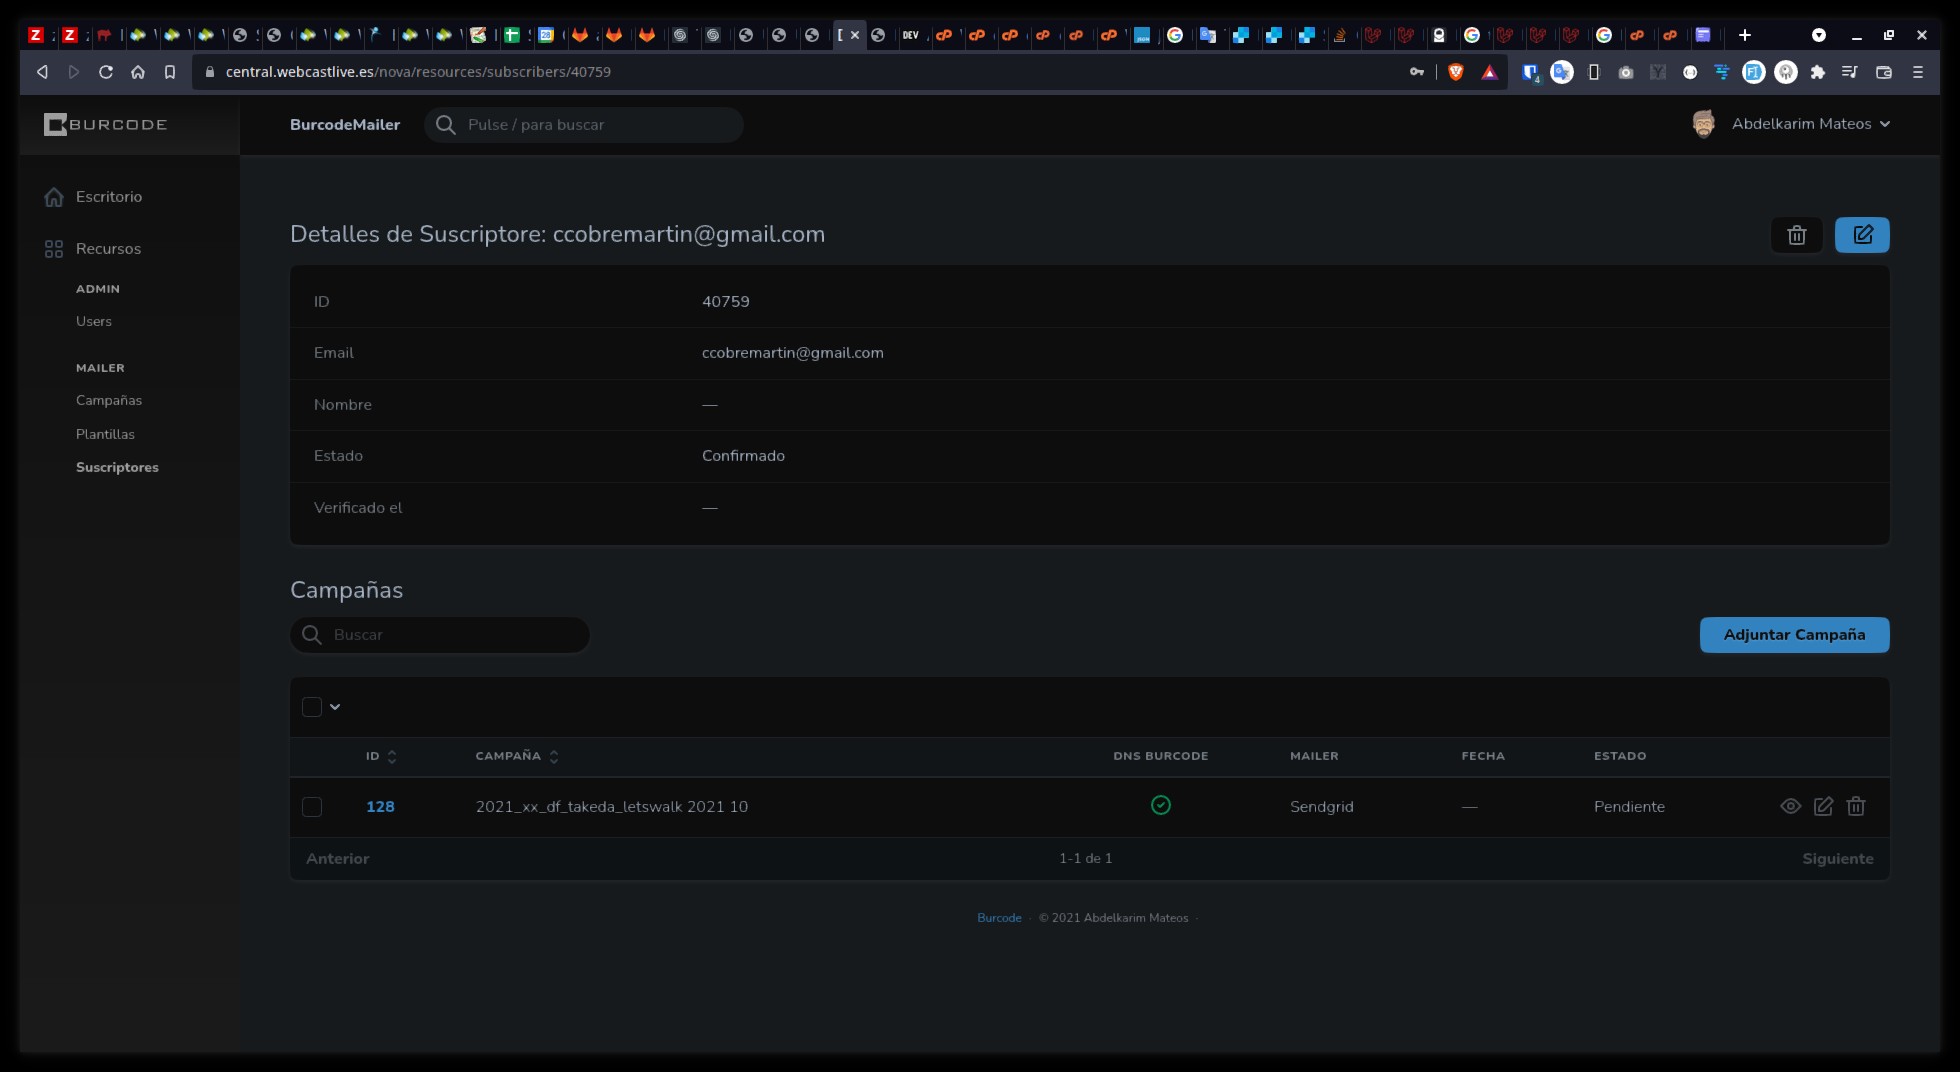Delete campaign 128 row trash icon

(x=1856, y=806)
